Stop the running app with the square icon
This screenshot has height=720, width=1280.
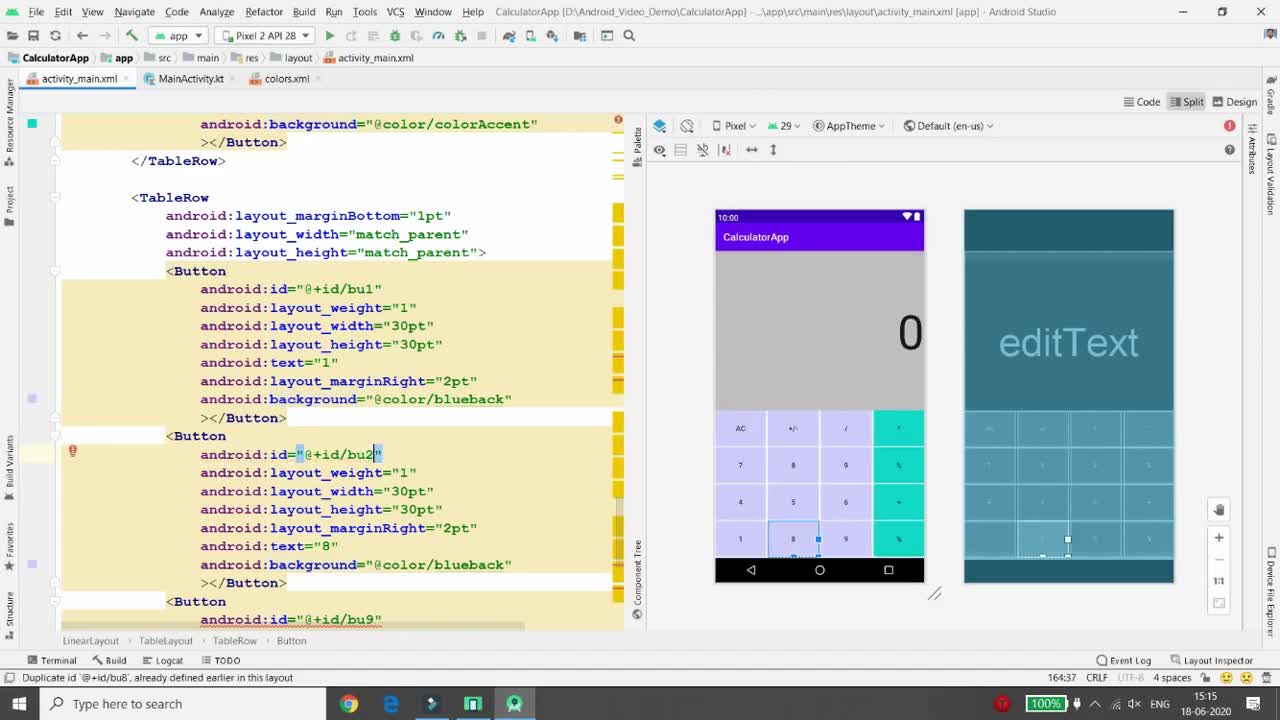tap(482, 36)
